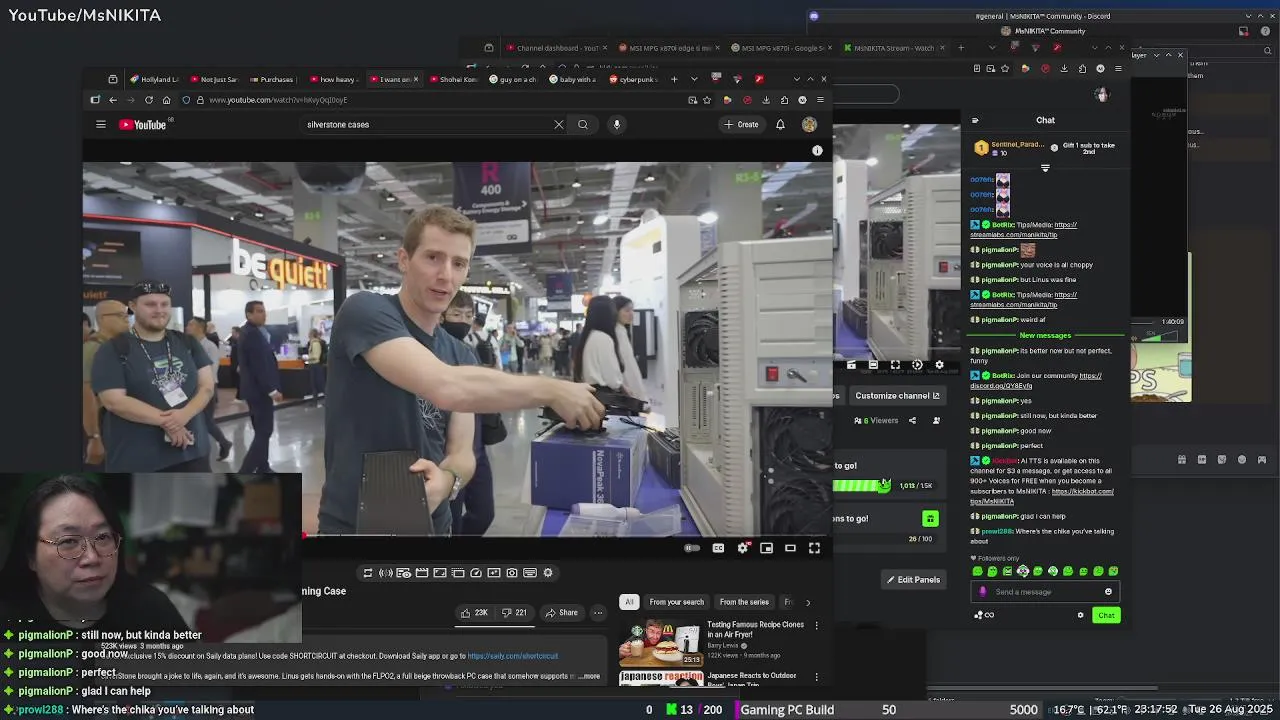This screenshot has width=1280, height=720.
Task: Toggle theater mode on the player
Action: click(x=790, y=548)
